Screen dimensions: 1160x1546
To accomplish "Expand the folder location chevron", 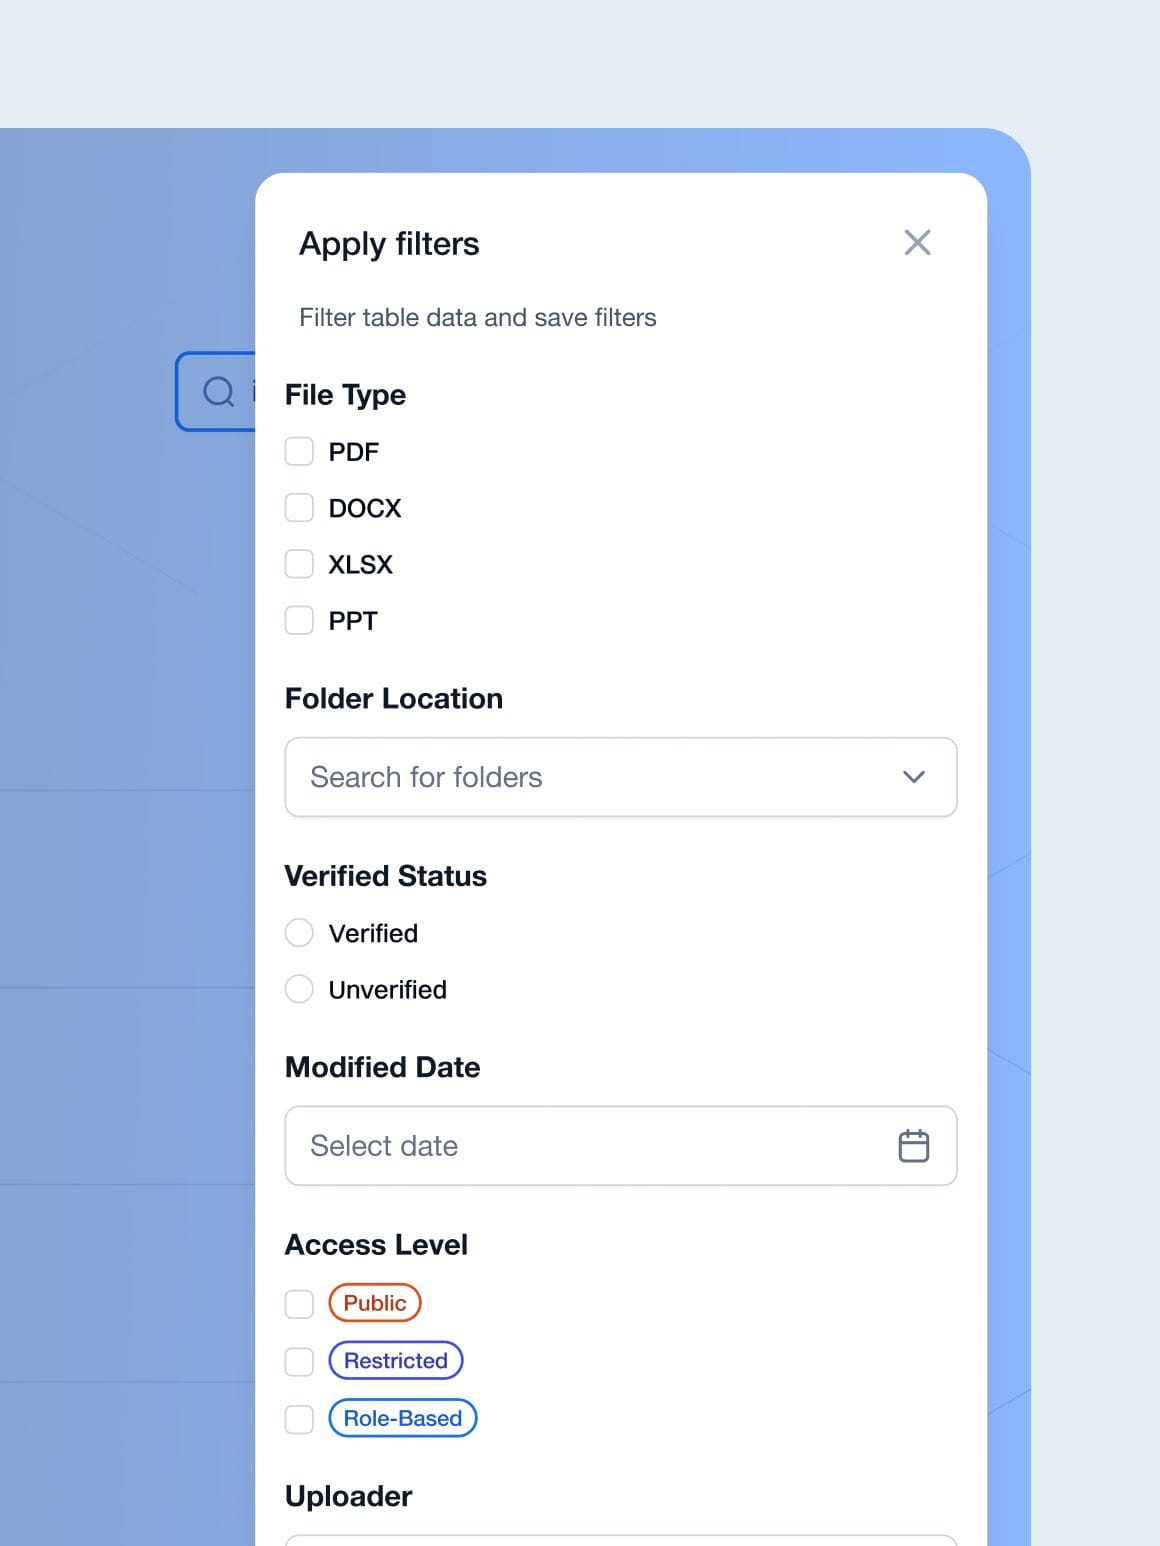I will tap(913, 777).
